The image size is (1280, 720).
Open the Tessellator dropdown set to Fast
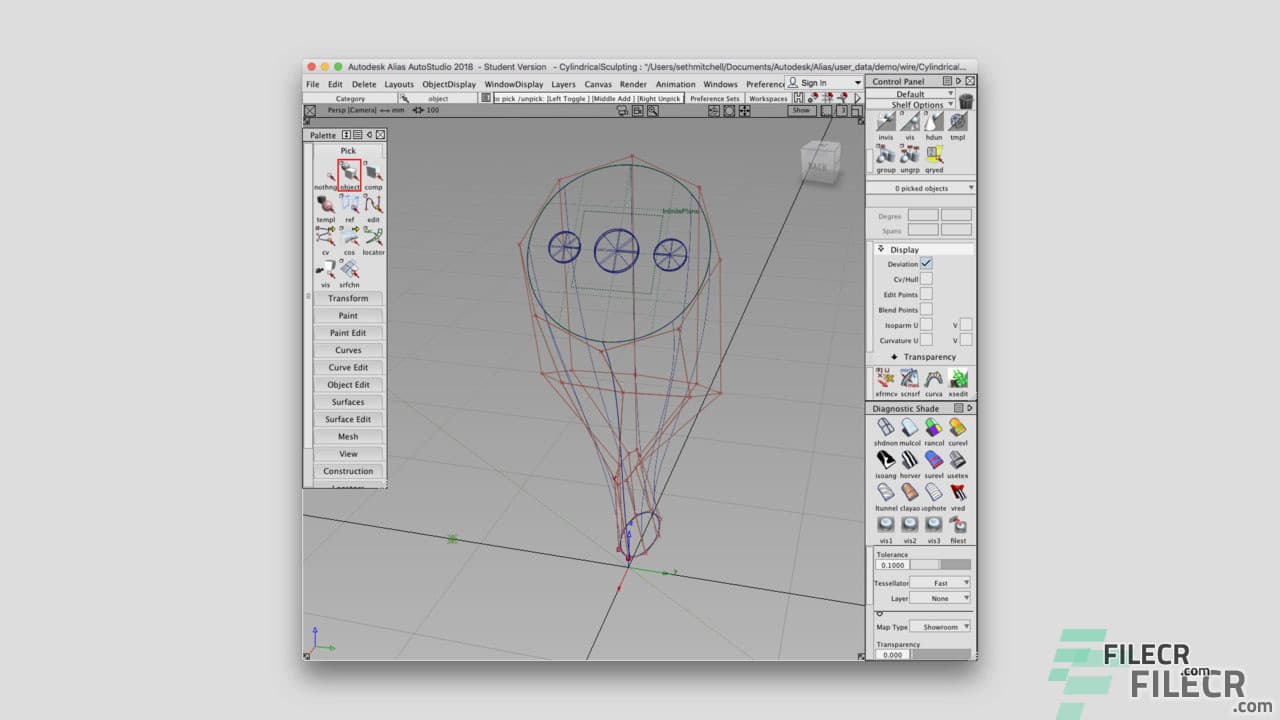pyautogui.click(x=940, y=582)
